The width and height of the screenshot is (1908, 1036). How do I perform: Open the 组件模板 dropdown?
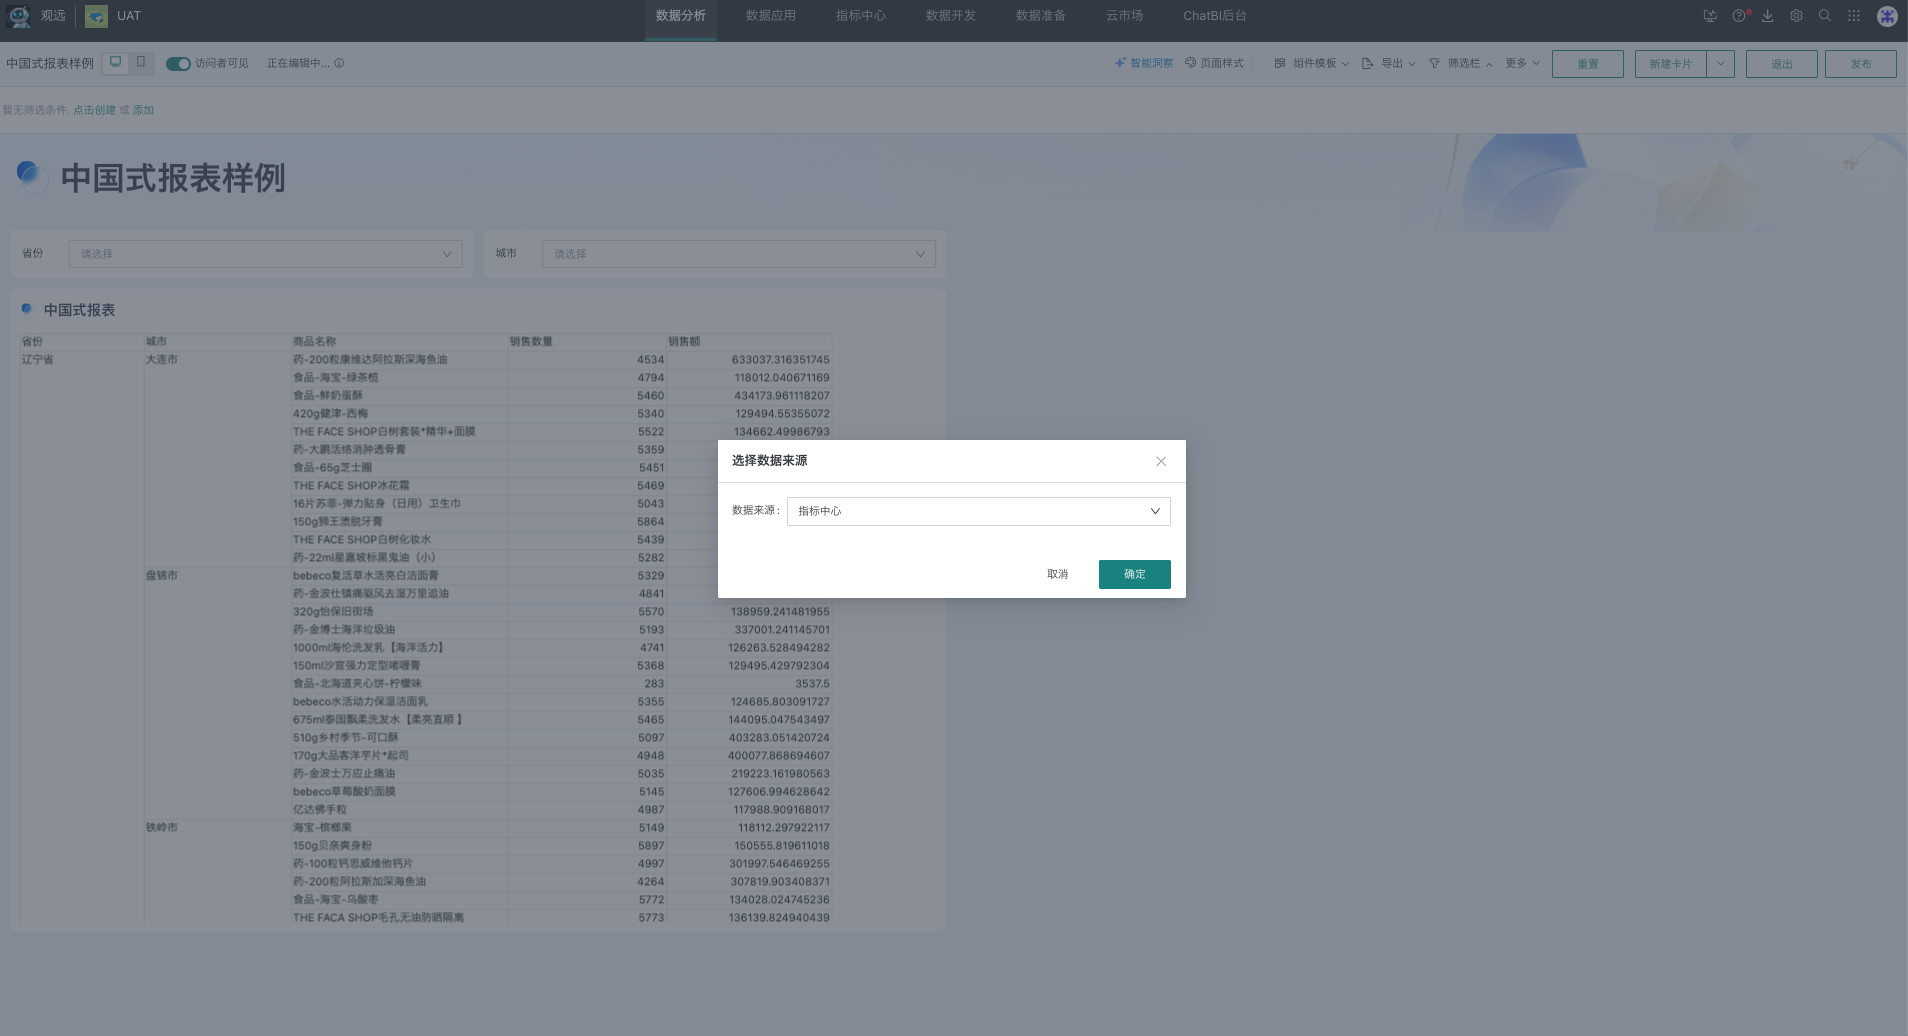[1312, 63]
